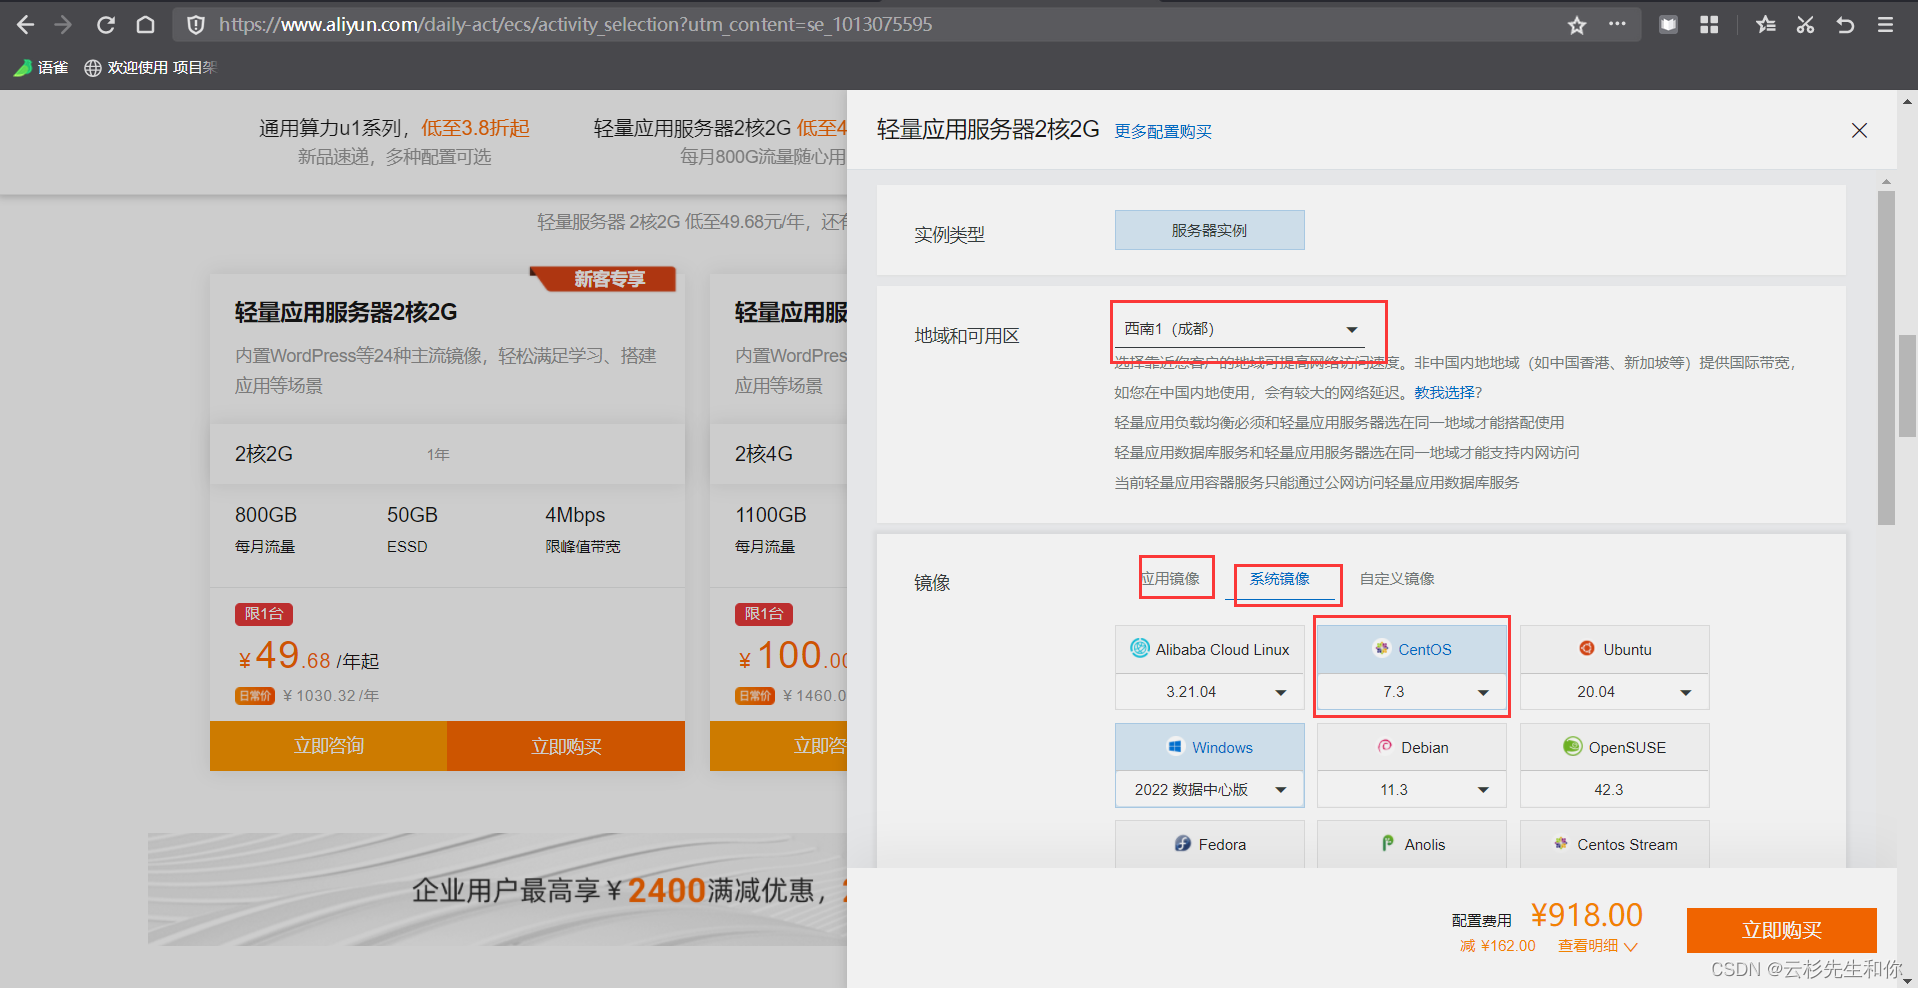Open Windows 2022 数据中心版 version dropdown
This screenshot has height=988, width=1918.
click(x=1210, y=790)
